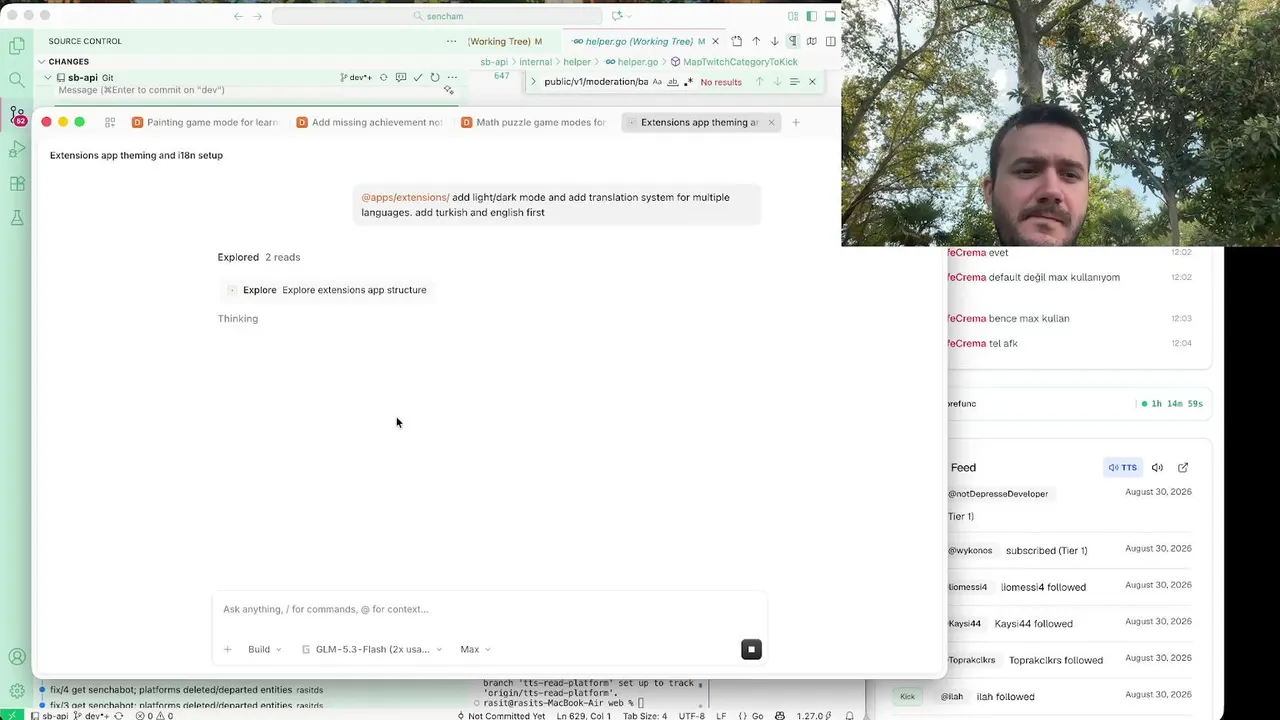Add attachment with plus in chat input
1280x720 pixels.
coord(227,650)
